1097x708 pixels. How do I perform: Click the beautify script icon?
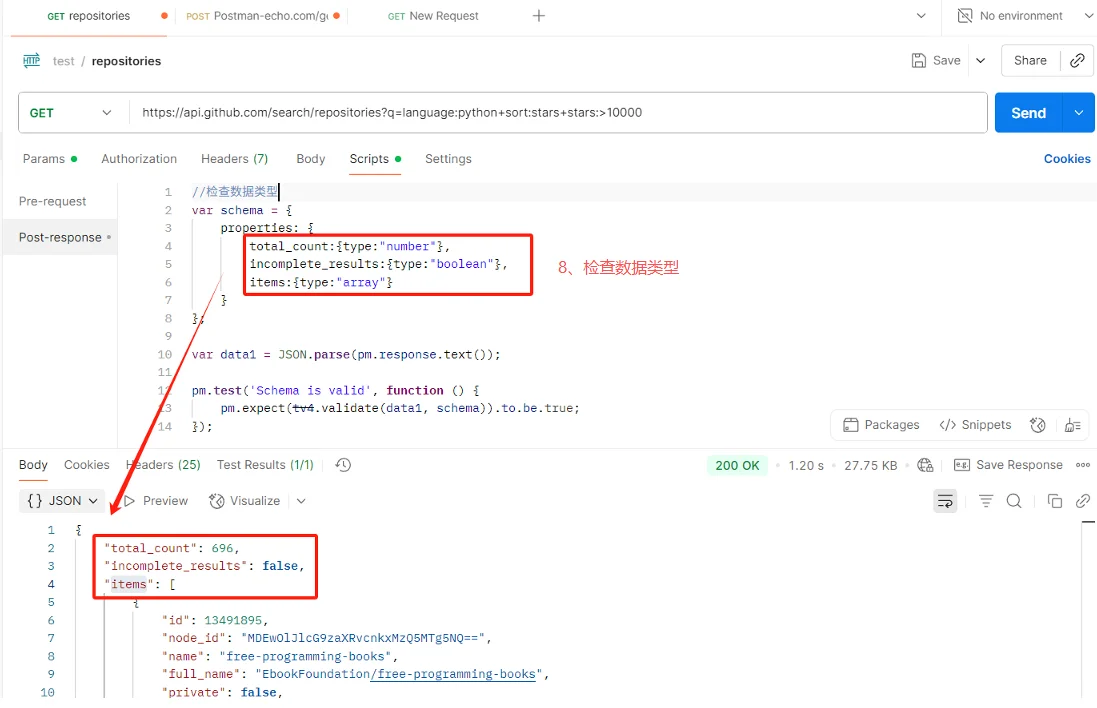(x=1072, y=425)
